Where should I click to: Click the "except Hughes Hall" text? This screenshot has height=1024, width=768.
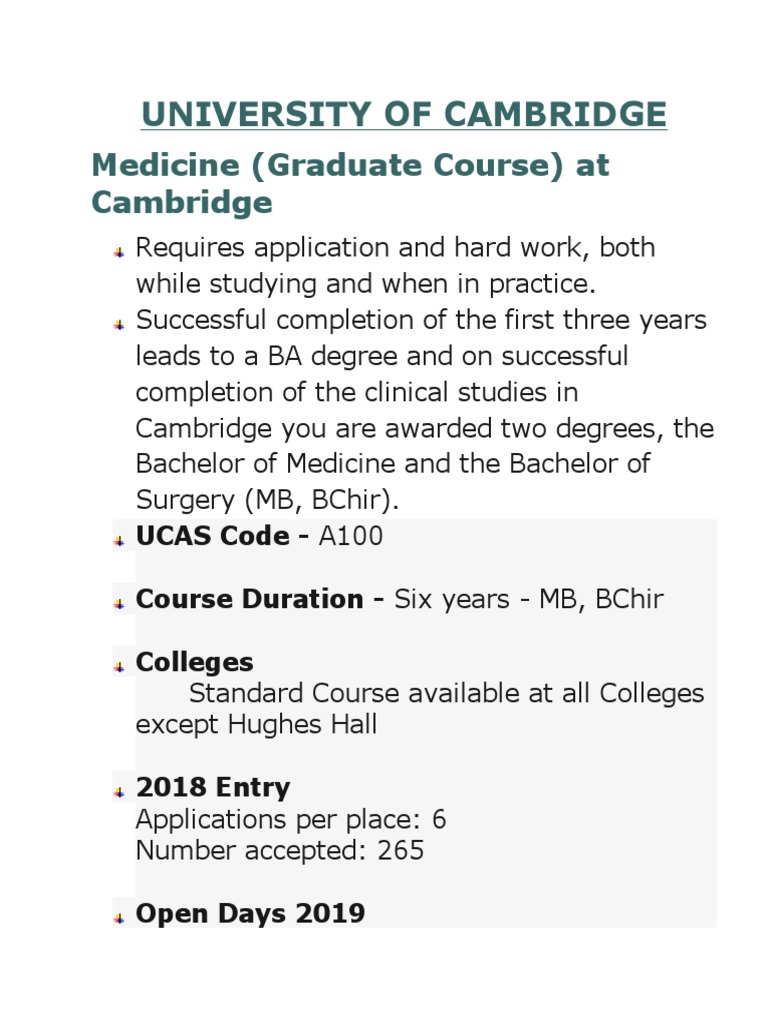tap(256, 725)
